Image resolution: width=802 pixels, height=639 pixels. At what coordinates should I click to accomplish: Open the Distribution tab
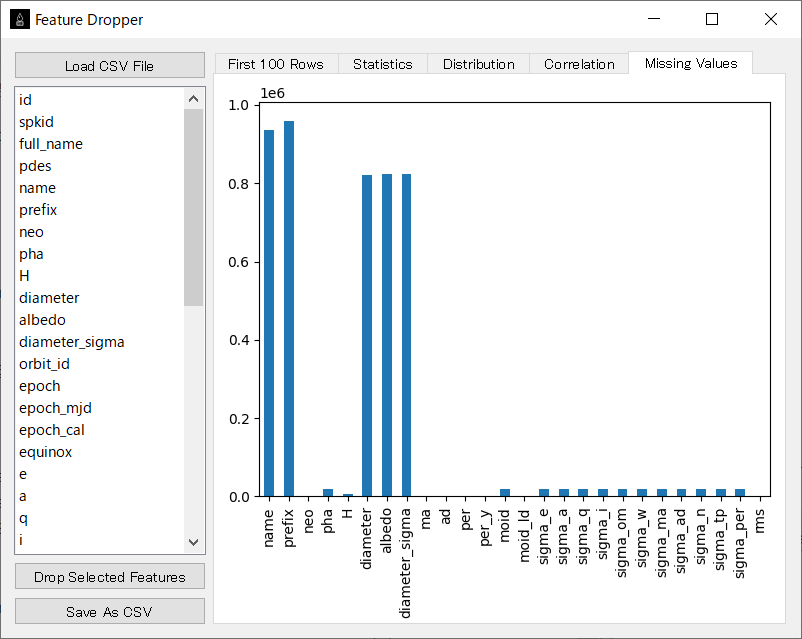pyautogui.click(x=479, y=64)
